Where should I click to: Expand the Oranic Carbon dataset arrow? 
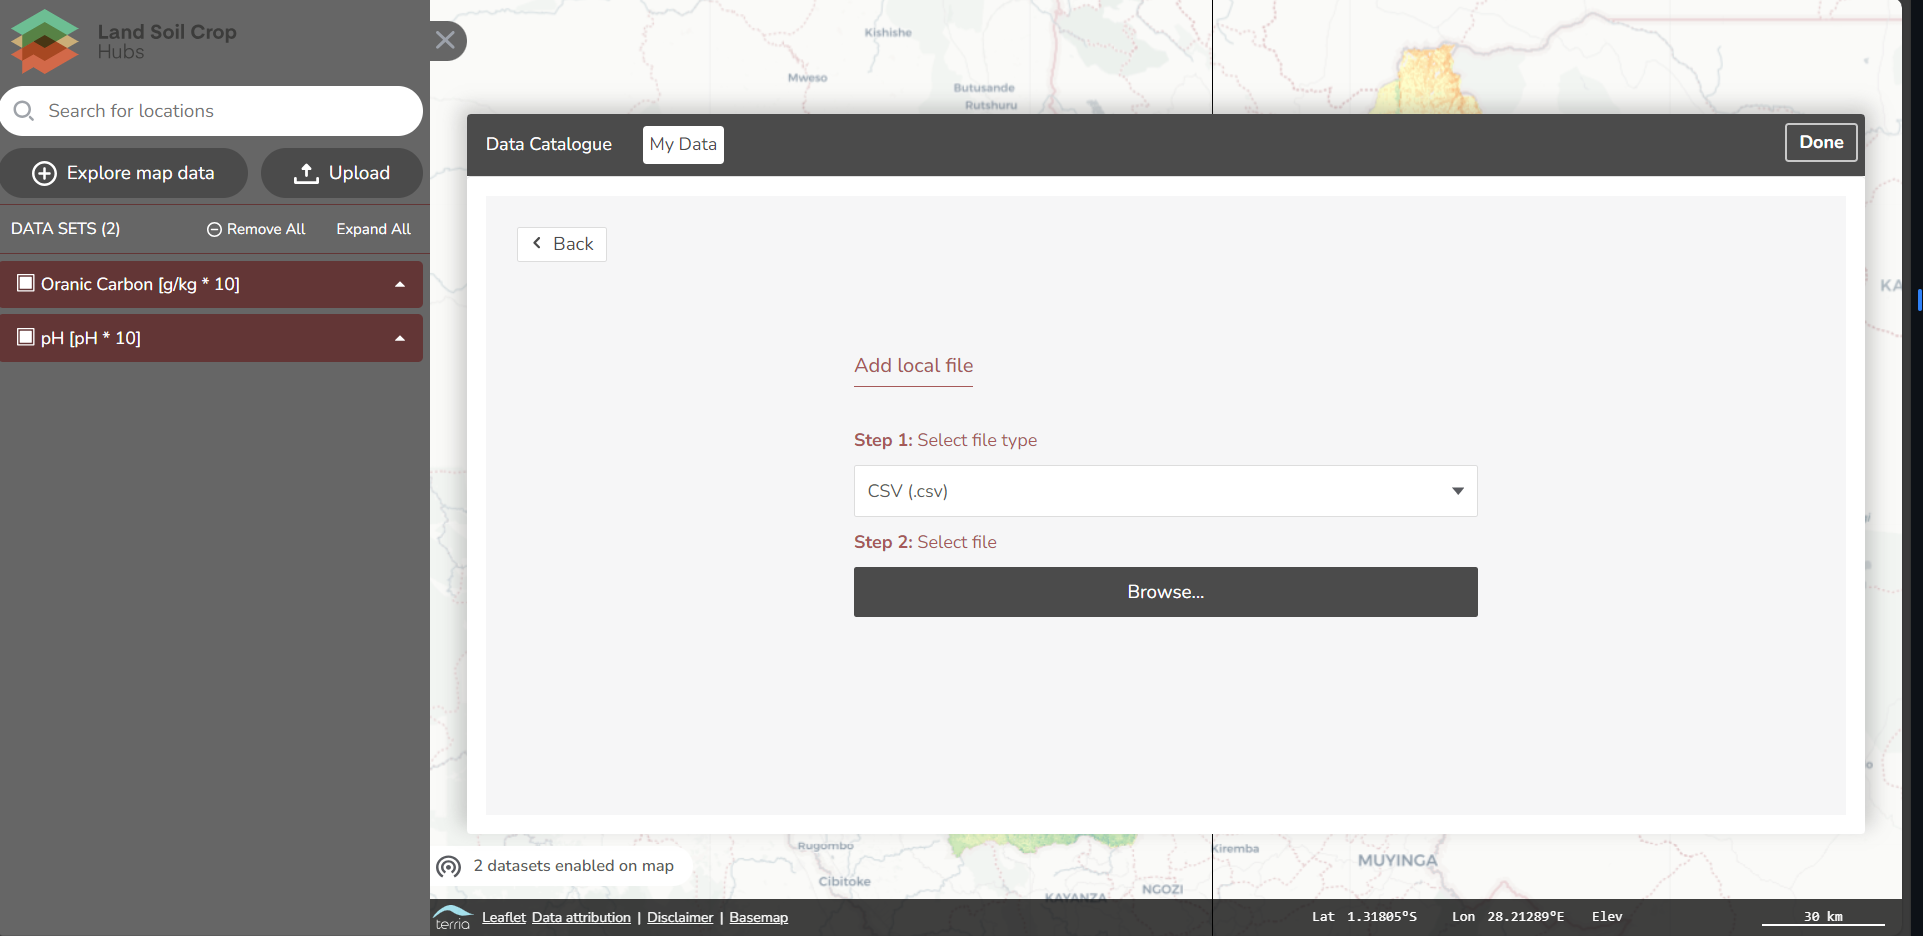[x=400, y=284]
